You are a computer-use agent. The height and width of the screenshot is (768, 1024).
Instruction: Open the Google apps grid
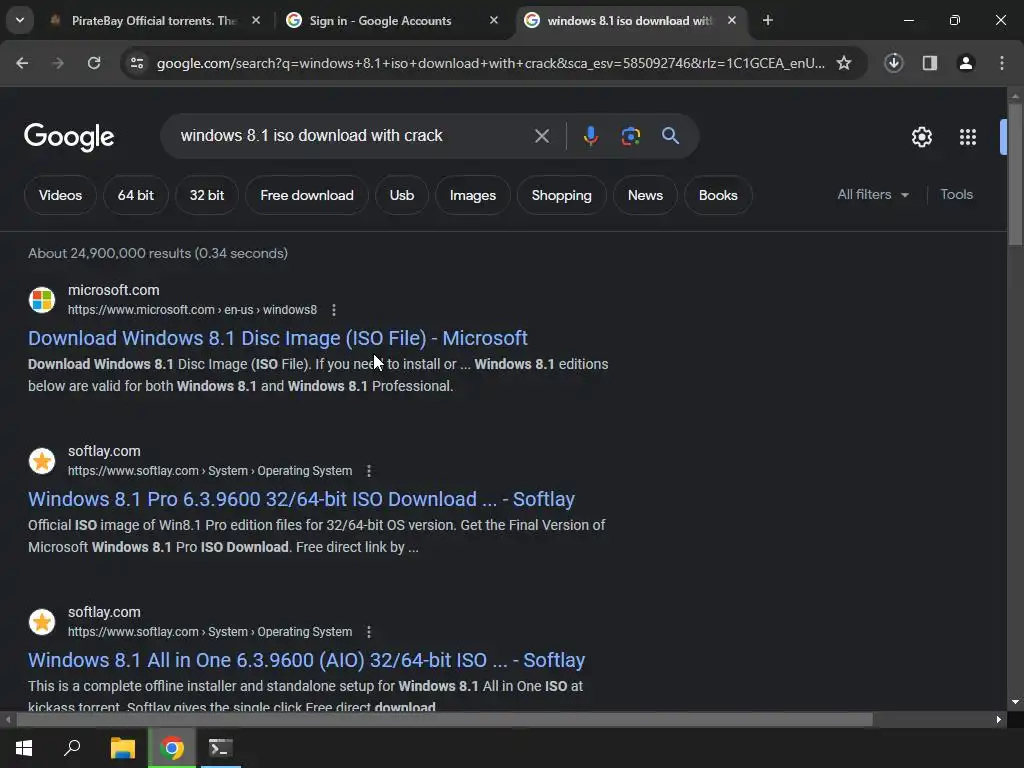point(968,136)
